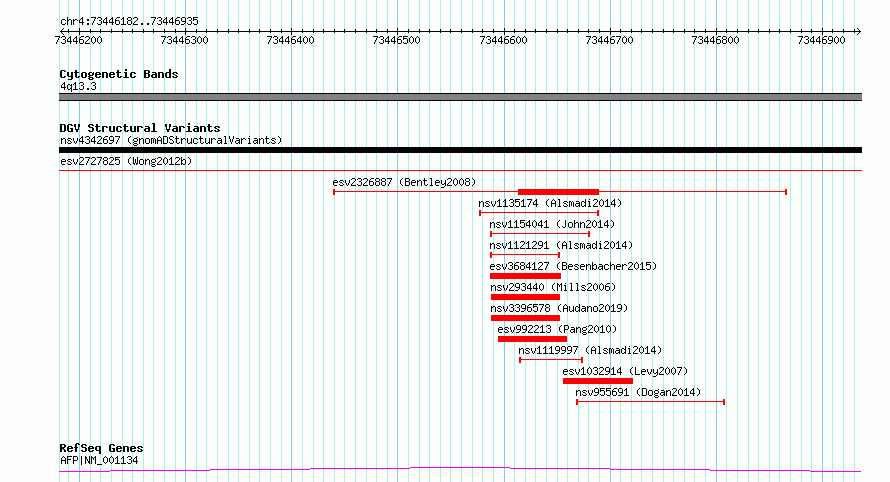890x482 pixels.
Task: Open variant nsv4342697 (gnomADStructuralVariants) label
Action: 171,140
